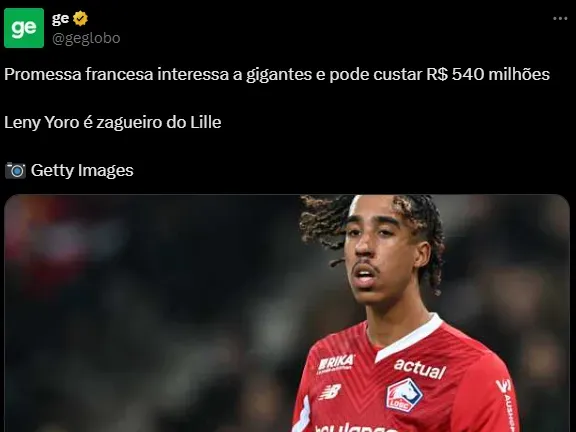Image resolution: width=576 pixels, height=432 pixels.
Task: Click the 'Getty Images' credit text
Action: click(x=82, y=170)
